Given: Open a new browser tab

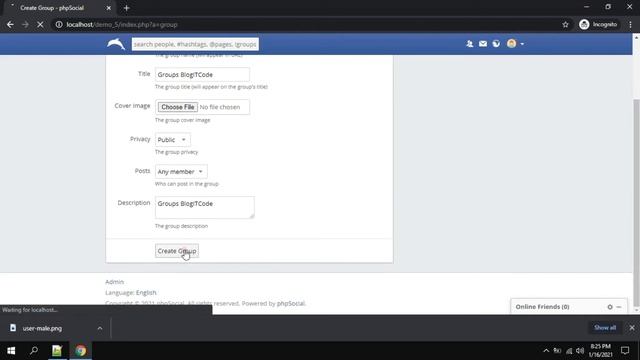Looking at the screenshot, I should (127, 8).
